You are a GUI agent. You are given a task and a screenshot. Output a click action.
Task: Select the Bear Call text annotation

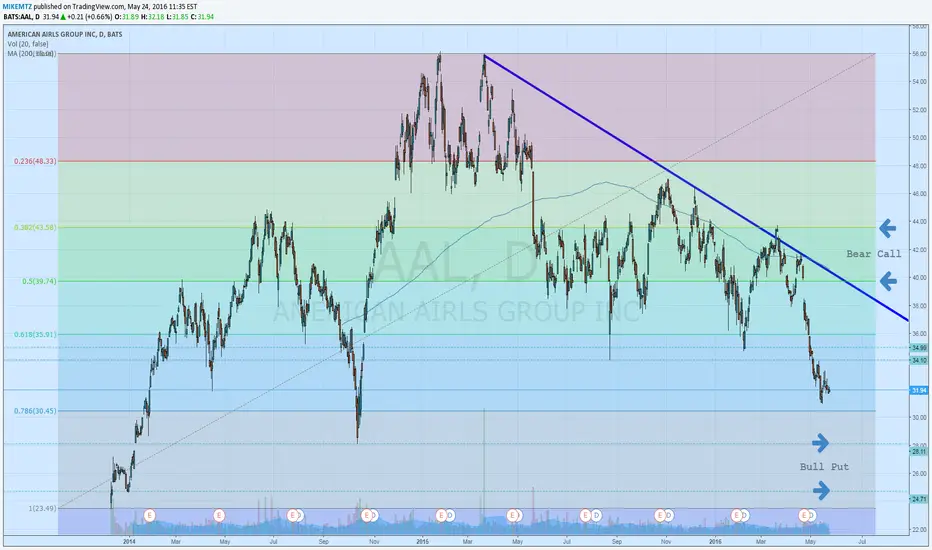click(874, 254)
